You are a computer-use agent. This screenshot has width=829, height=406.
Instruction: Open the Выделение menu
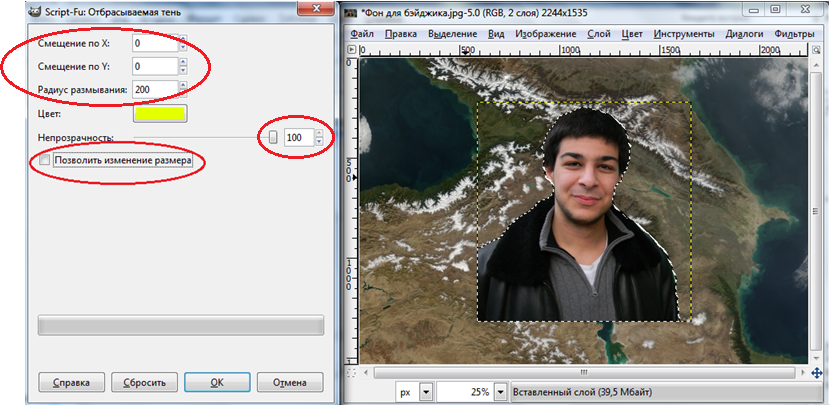(x=453, y=34)
